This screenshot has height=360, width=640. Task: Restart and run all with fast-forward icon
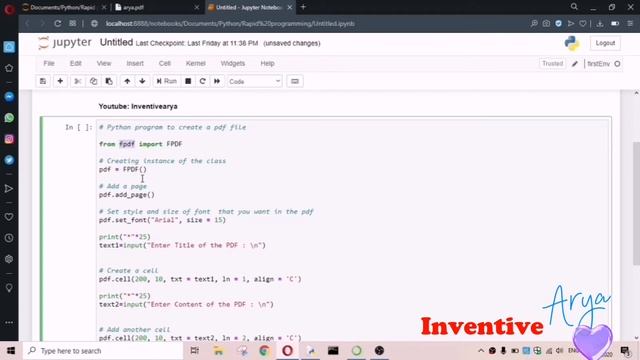(217, 81)
